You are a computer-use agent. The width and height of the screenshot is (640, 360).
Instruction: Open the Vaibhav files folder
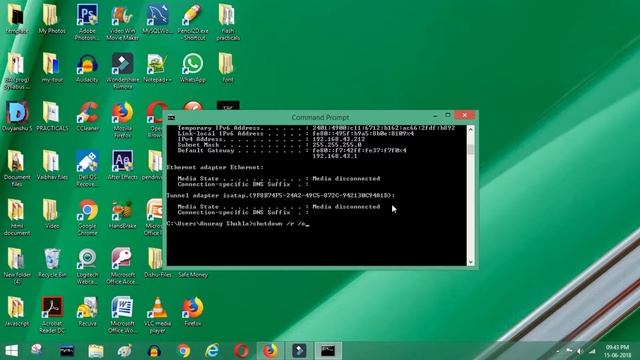coord(52,165)
